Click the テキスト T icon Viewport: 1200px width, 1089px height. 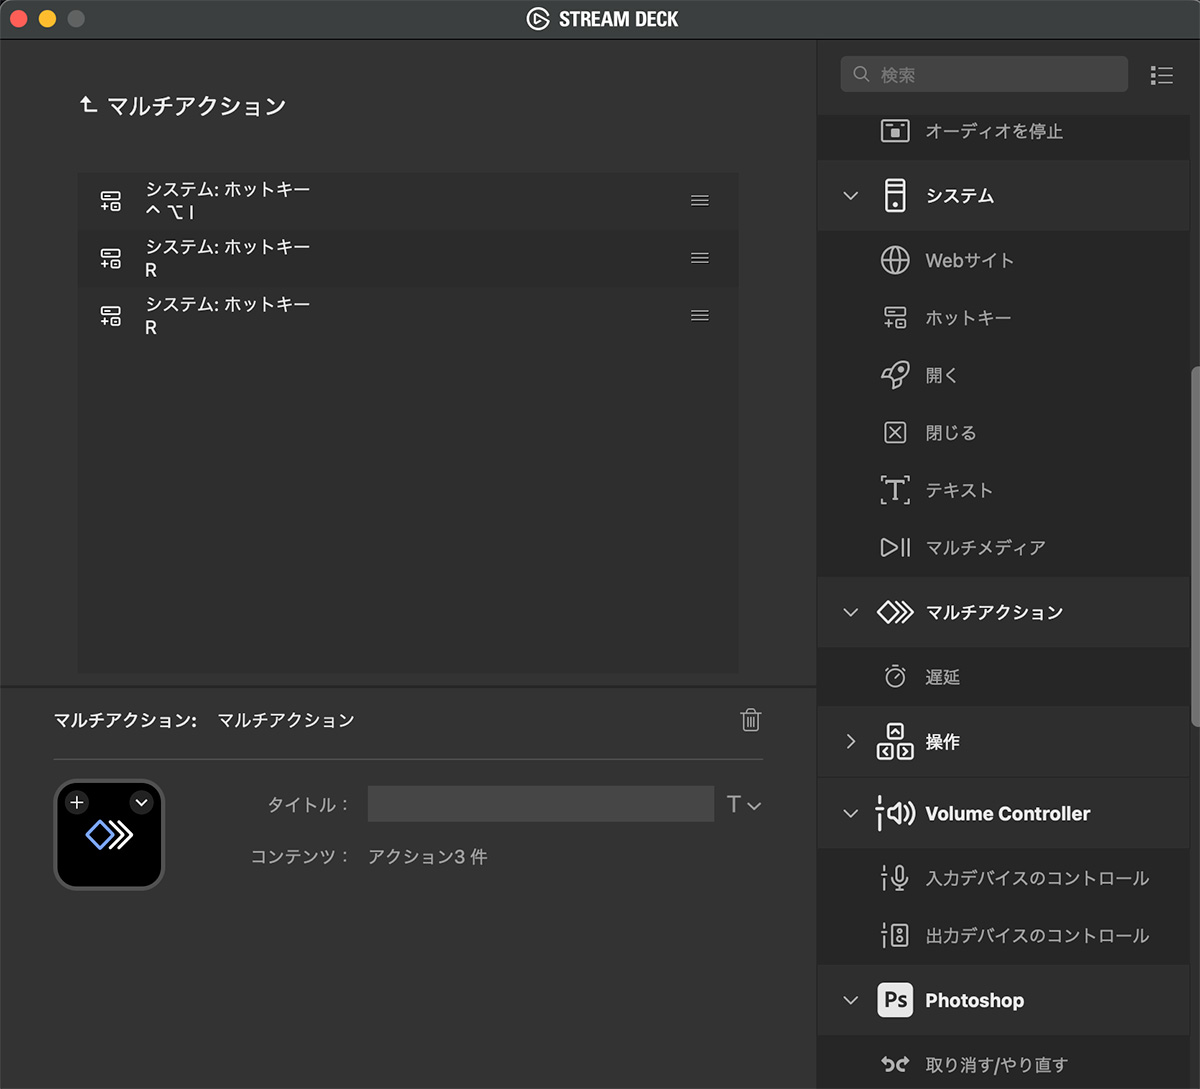click(x=895, y=490)
